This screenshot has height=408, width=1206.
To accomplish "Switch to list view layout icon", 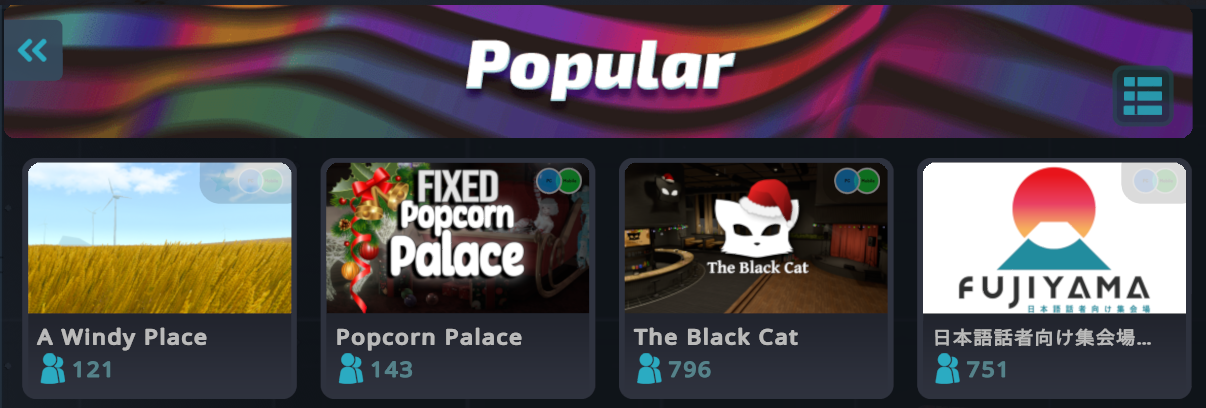I will tap(1142, 96).
